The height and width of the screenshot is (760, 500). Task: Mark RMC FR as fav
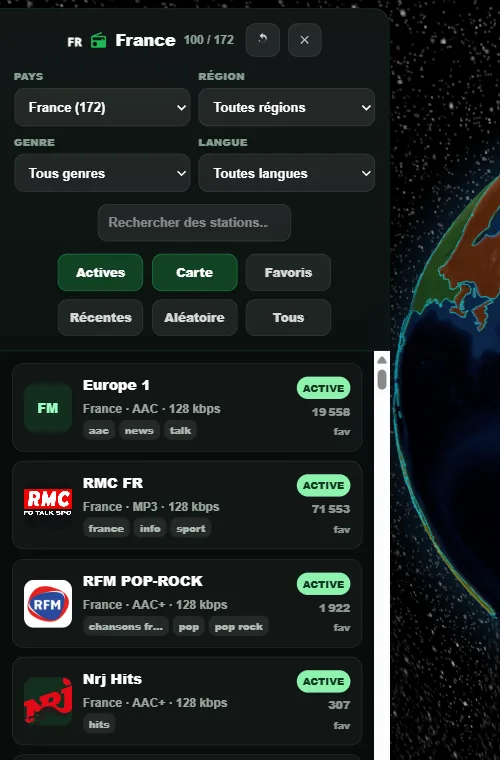pyautogui.click(x=342, y=529)
